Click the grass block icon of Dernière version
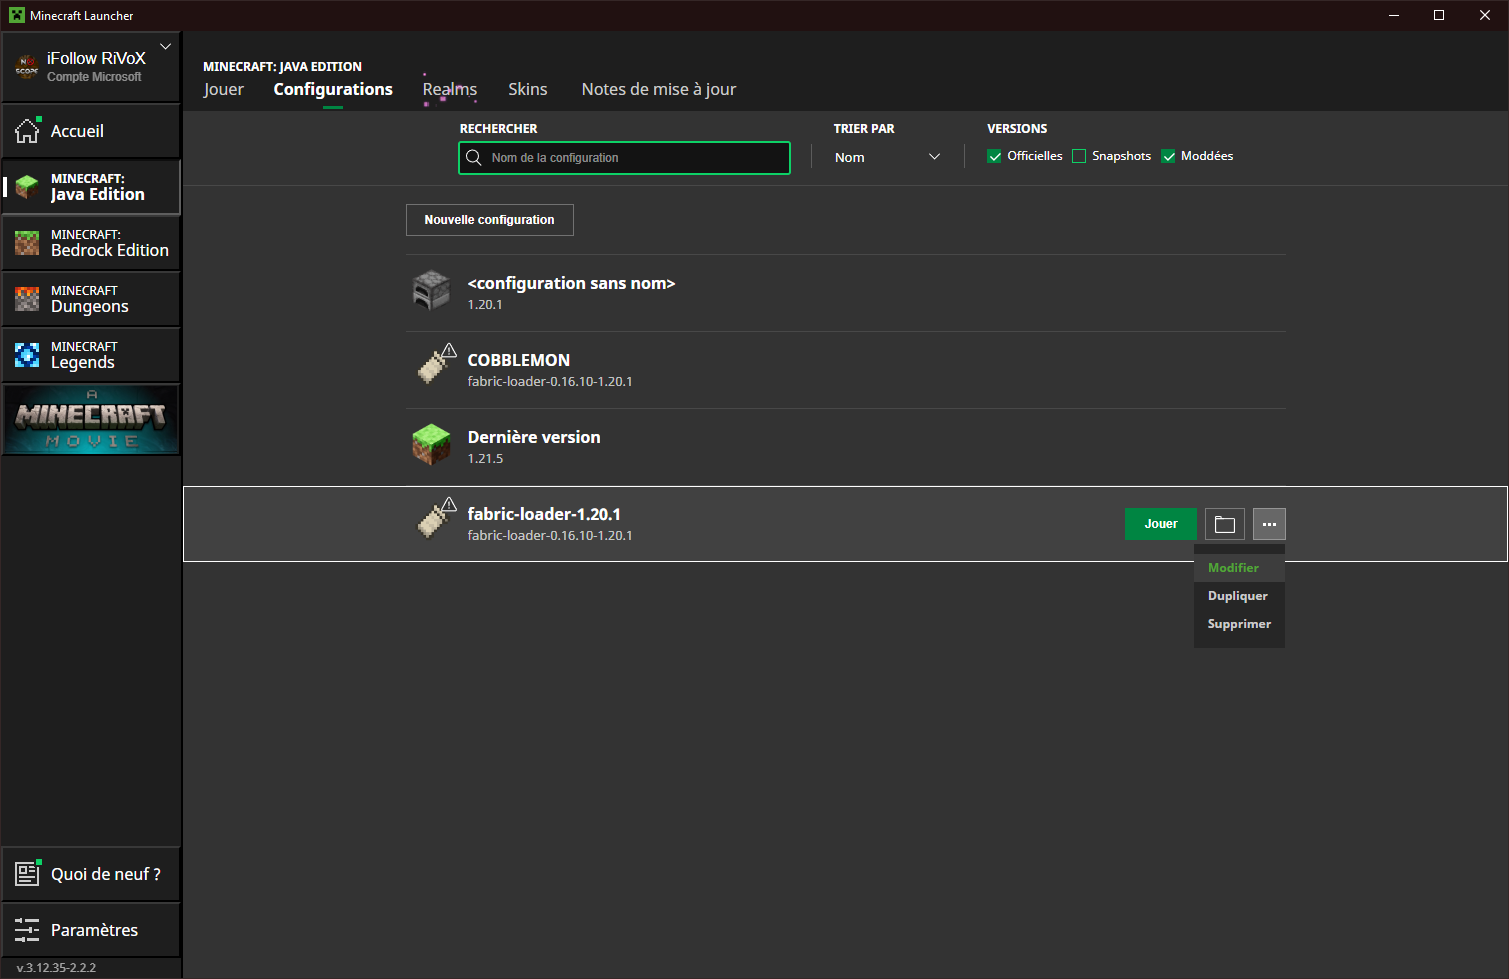Screen dimensions: 1509x979 pyautogui.click(x=432, y=444)
